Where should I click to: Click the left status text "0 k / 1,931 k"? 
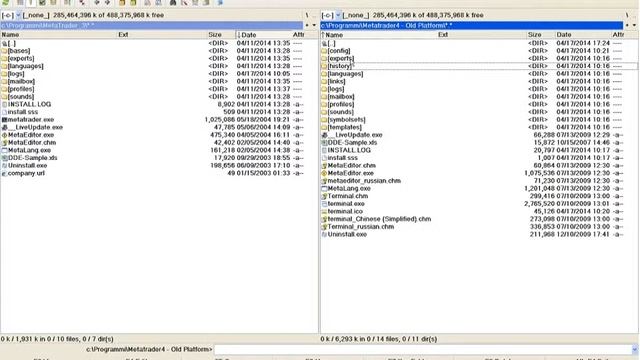[x=57, y=339]
